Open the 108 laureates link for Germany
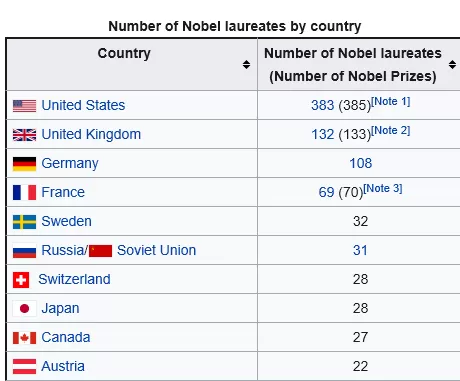The image size is (460, 381). [x=361, y=163]
